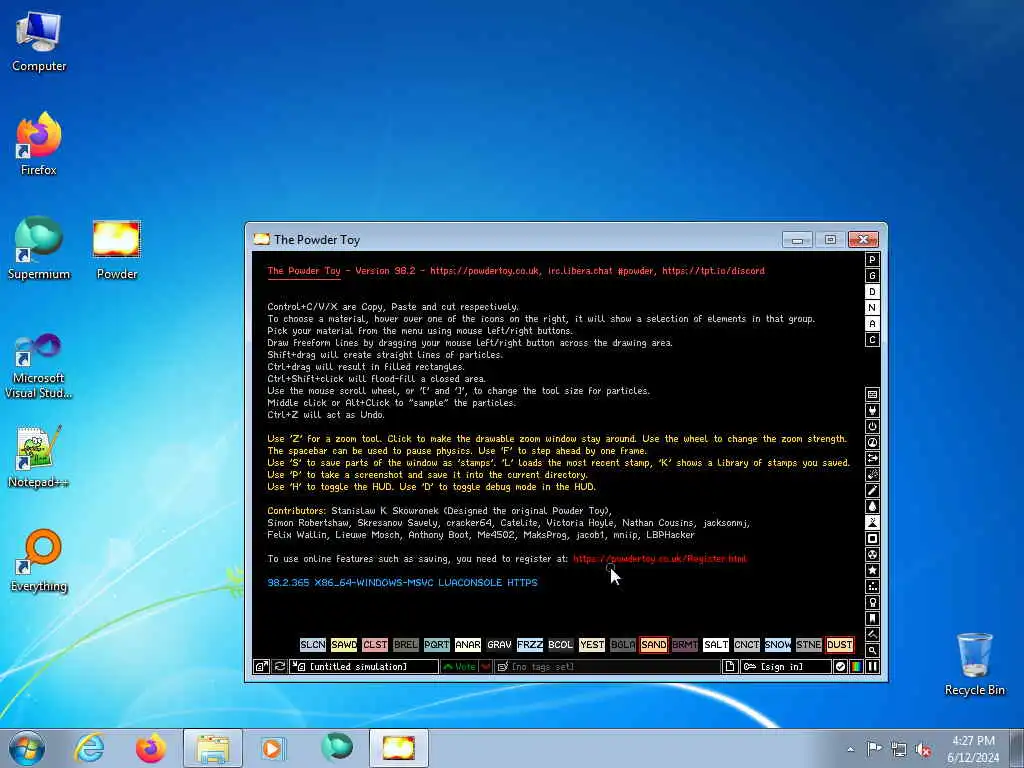The image size is (1024, 768).
Task: Open the Favorites bookmark menu
Action: point(872,618)
